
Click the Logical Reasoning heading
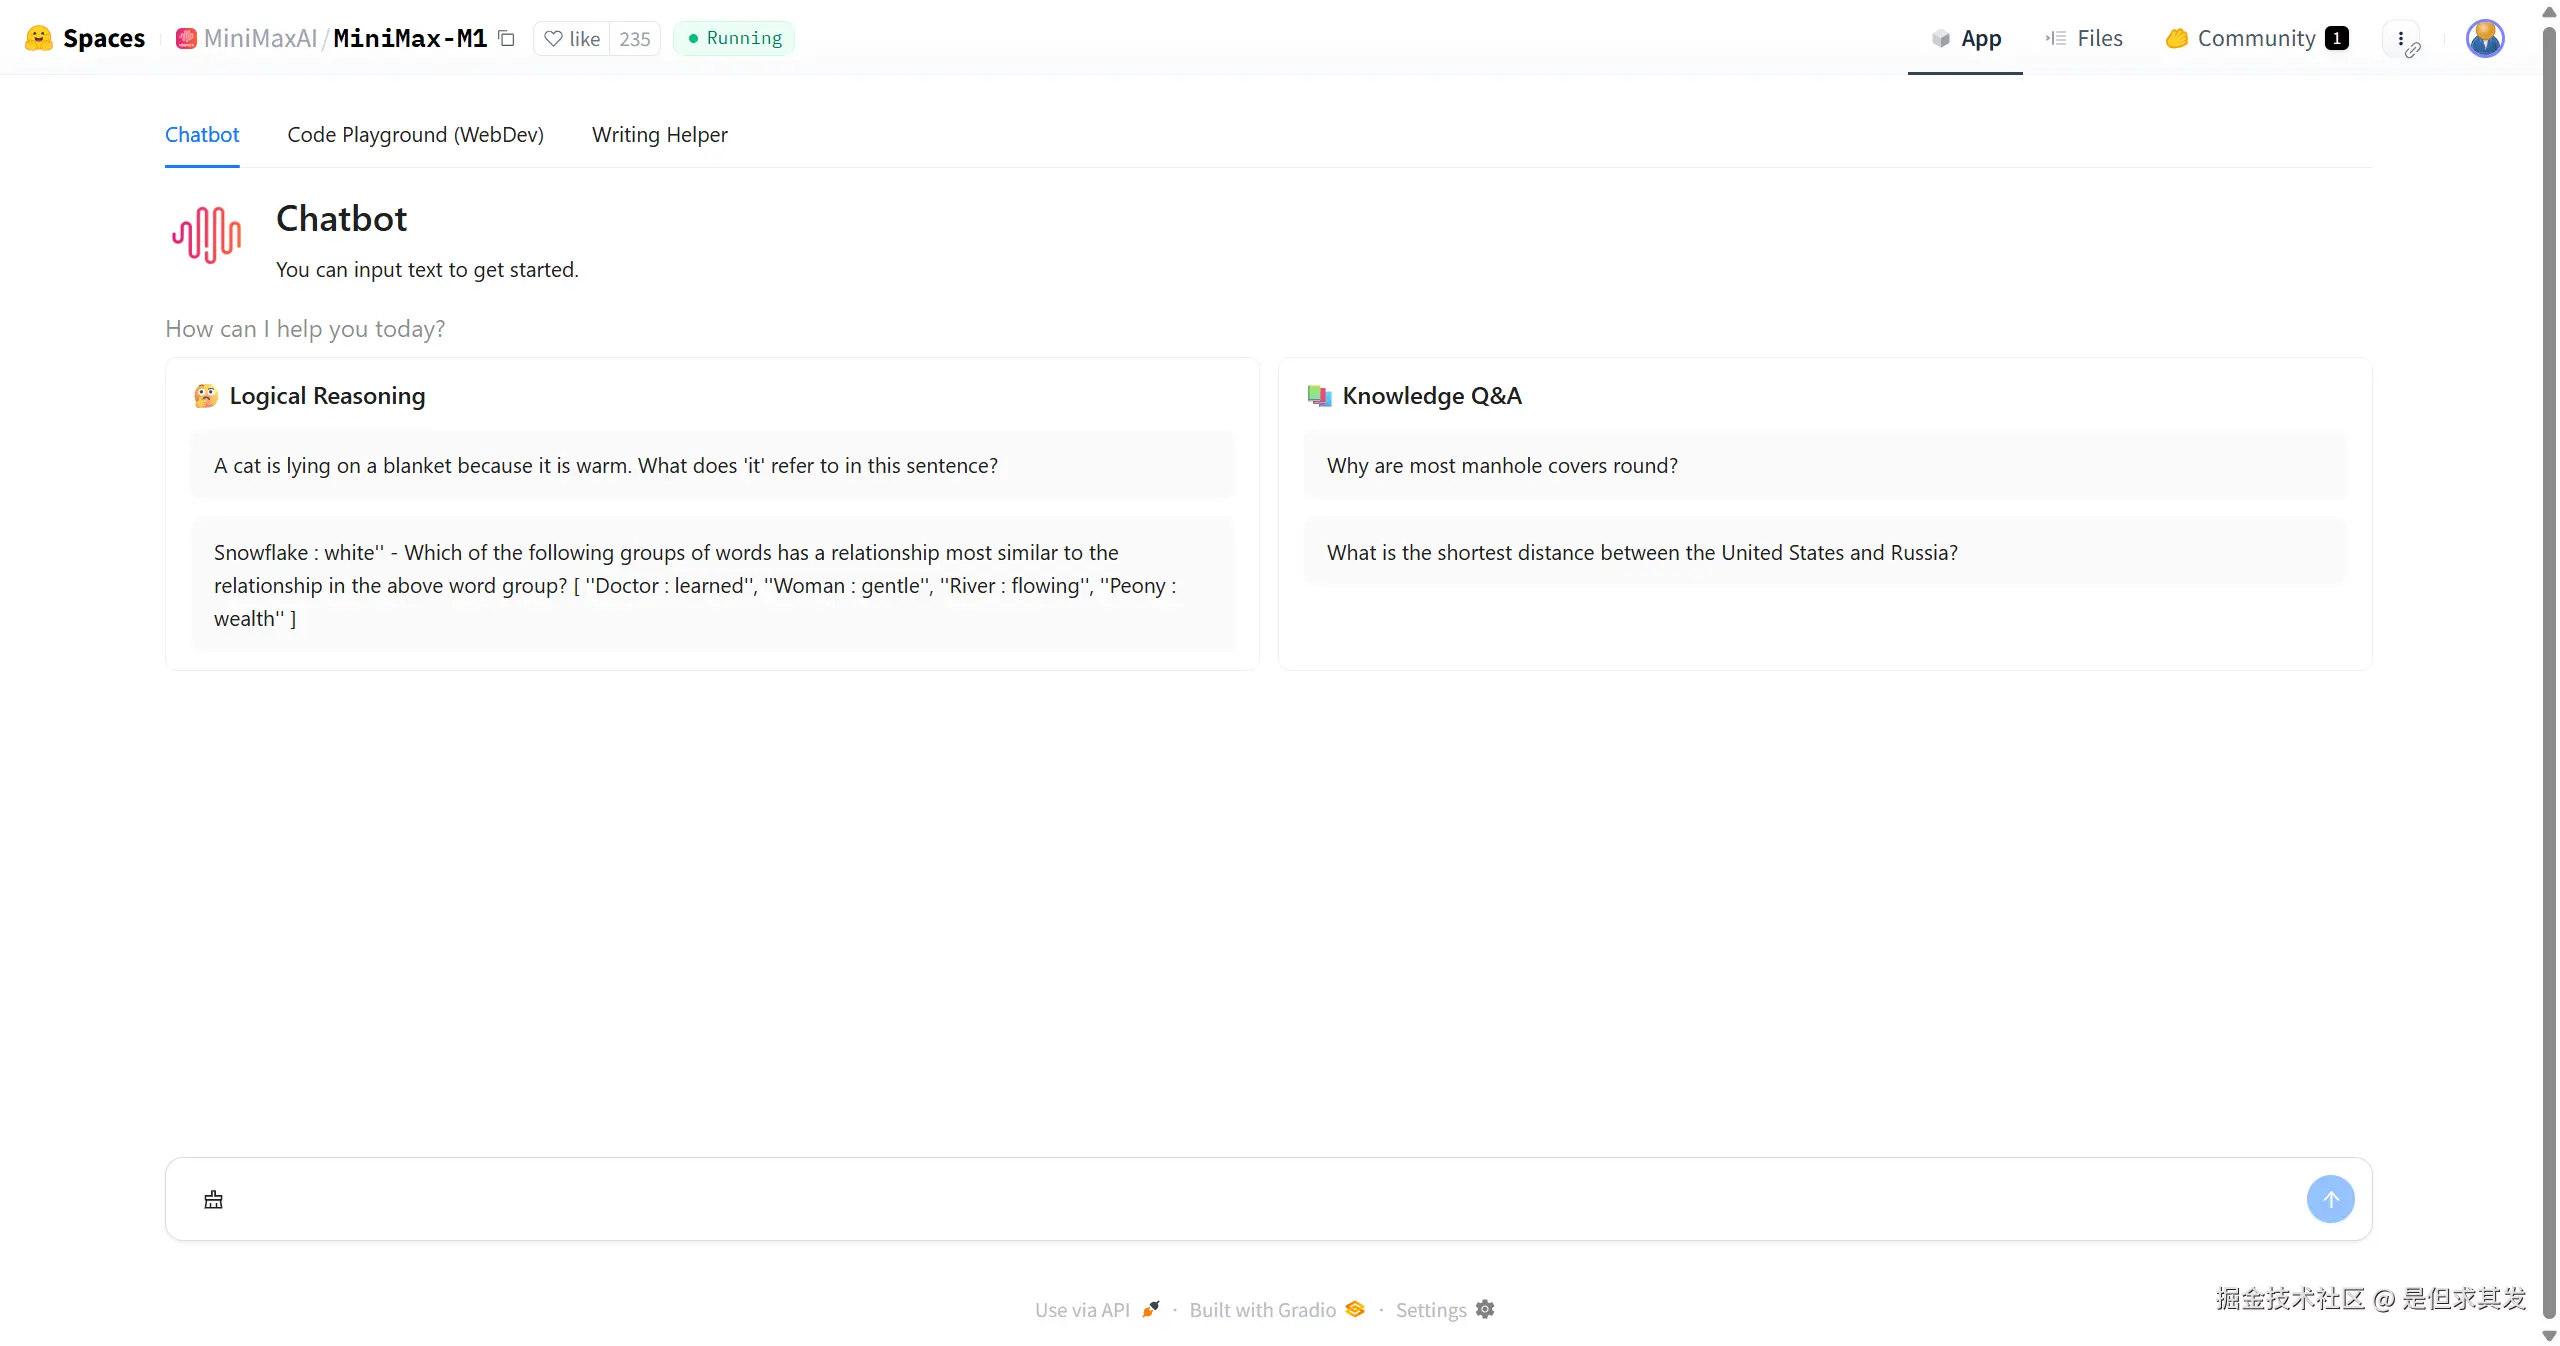tap(327, 396)
